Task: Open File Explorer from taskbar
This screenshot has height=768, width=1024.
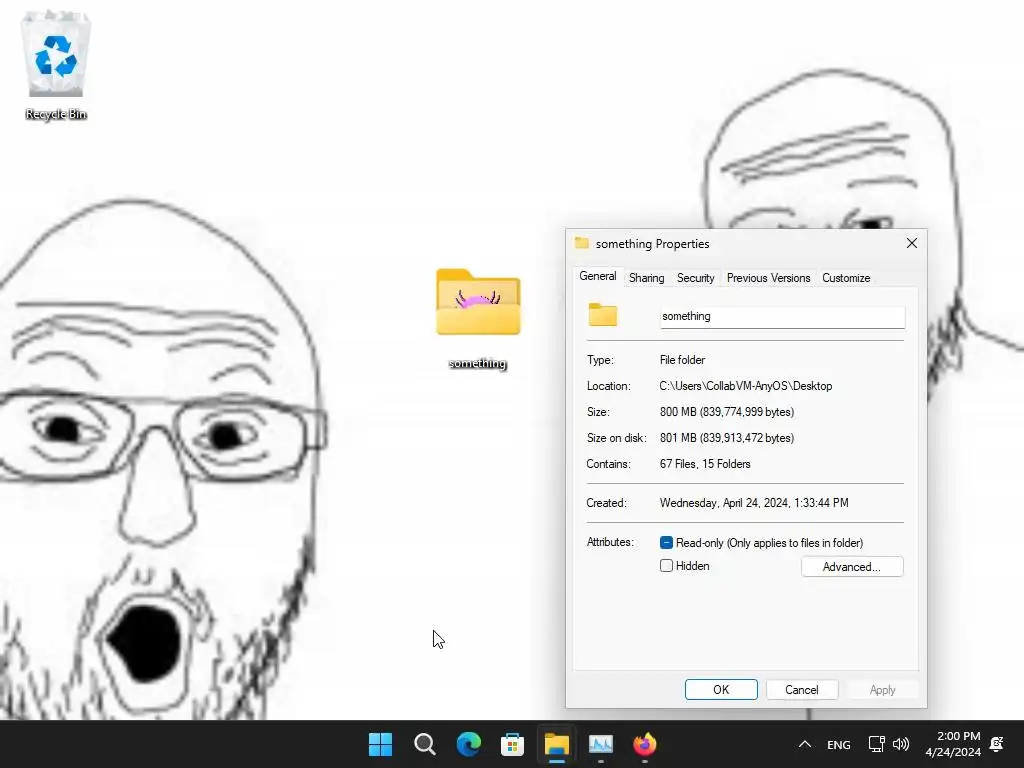Action: 556,744
